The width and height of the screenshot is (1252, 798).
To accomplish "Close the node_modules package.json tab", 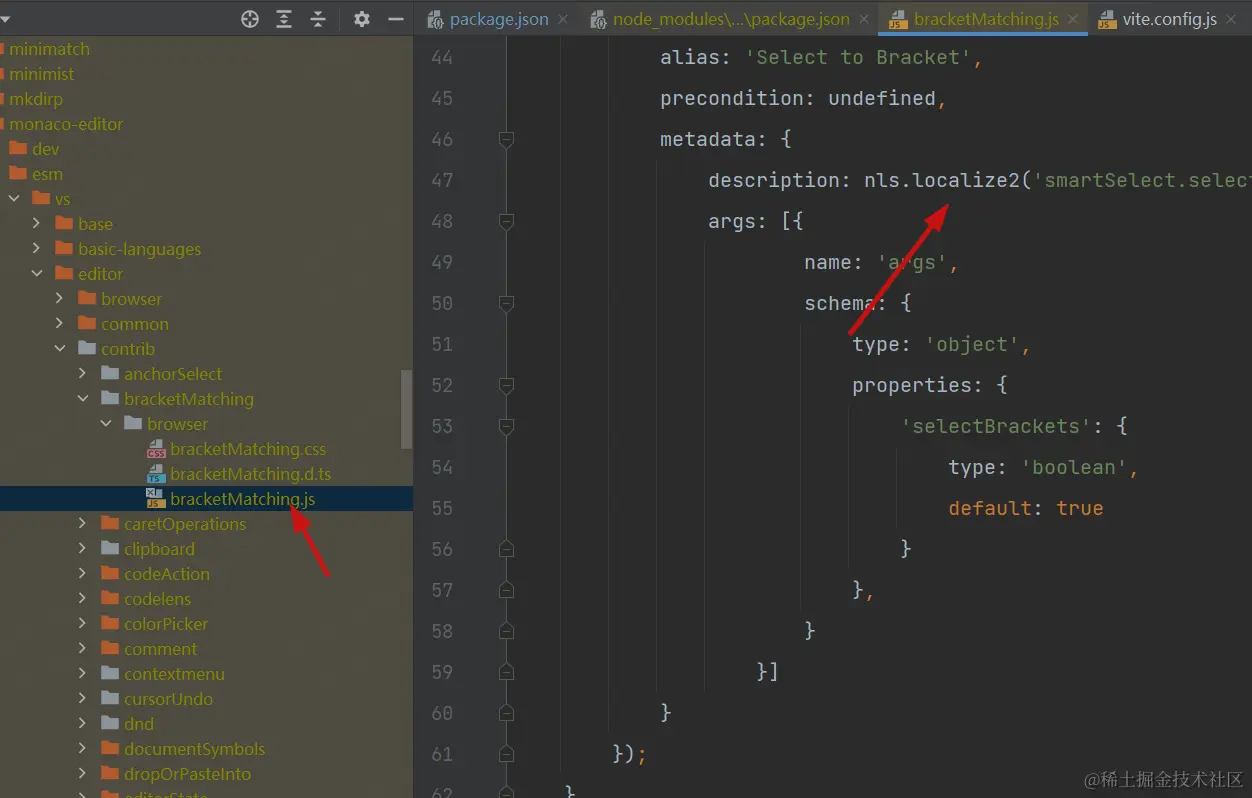I will [864, 19].
